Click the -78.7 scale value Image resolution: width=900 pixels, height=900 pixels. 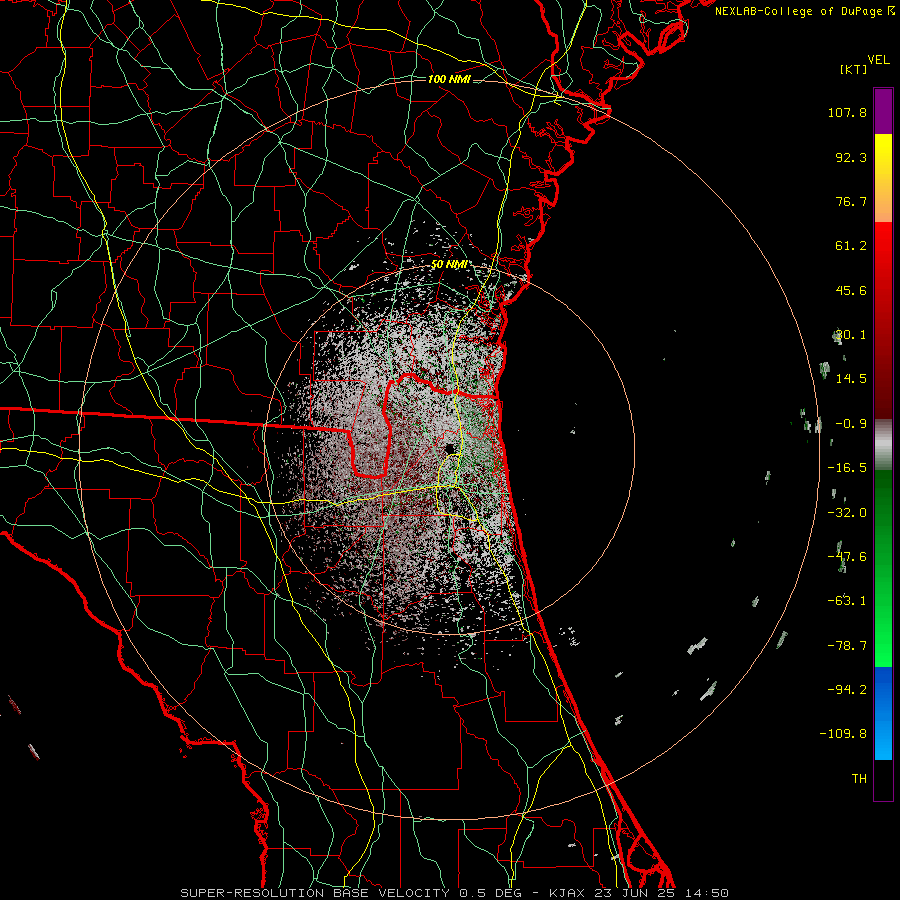(847, 646)
